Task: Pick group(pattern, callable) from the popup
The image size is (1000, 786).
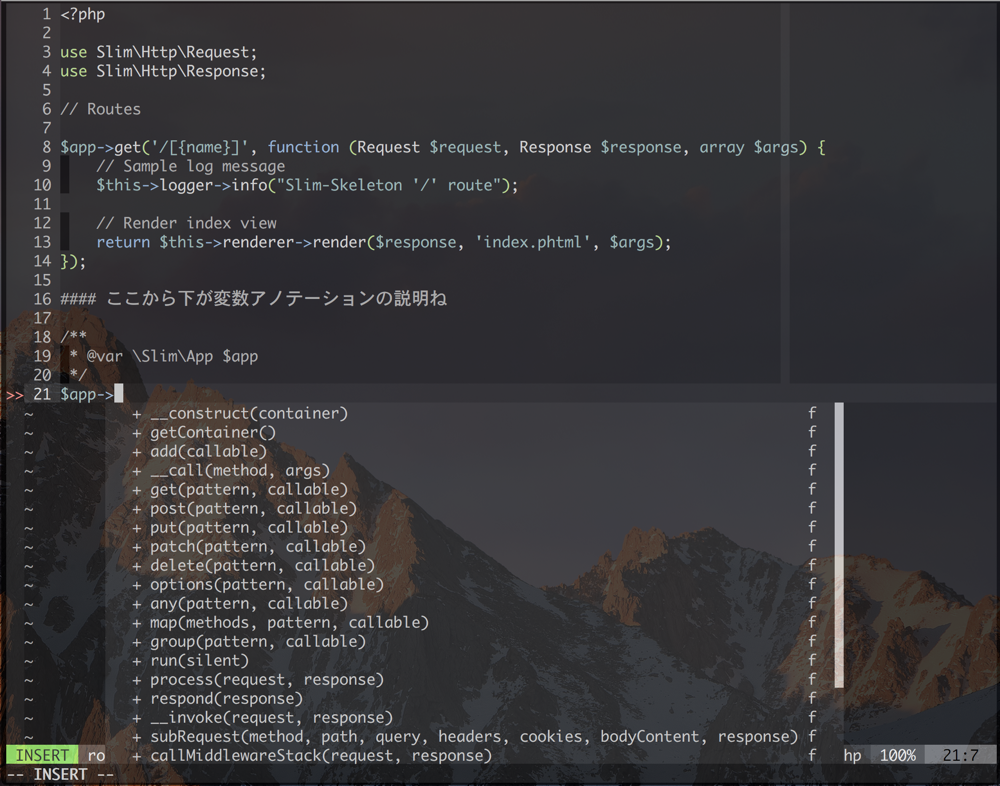Action: pos(258,641)
